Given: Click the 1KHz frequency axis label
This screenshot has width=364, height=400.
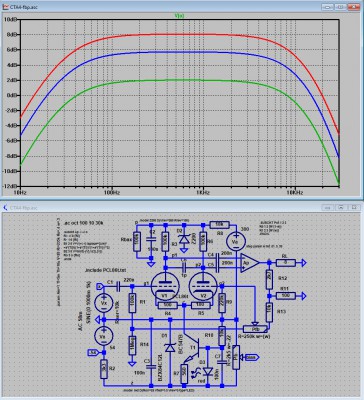Looking at the screenshot, I should point(203,192).
